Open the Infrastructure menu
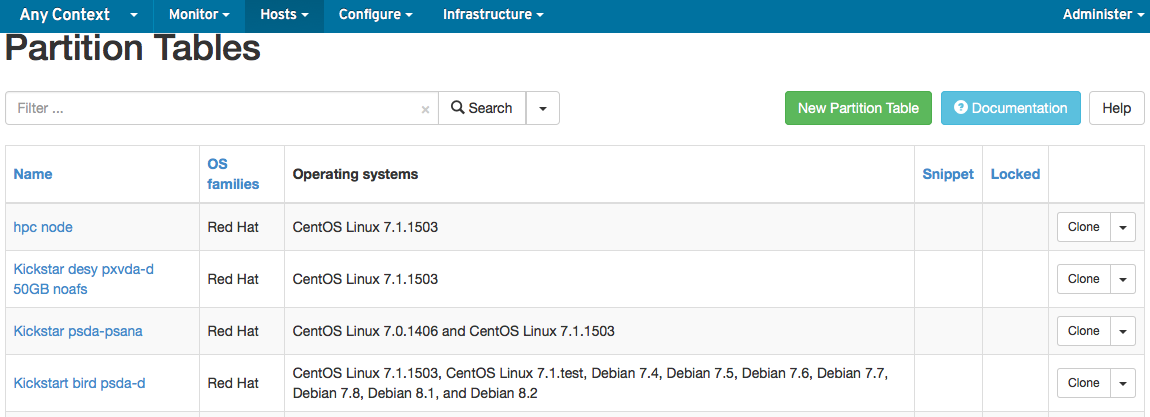 click(x=494, y=15)
